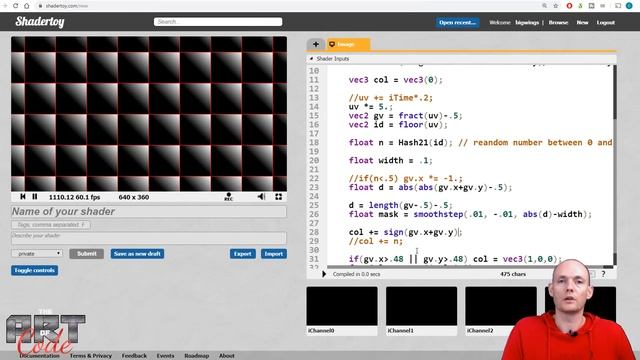Click the Name of your shader field
640x360 pixels.
[x=149, y=211]
